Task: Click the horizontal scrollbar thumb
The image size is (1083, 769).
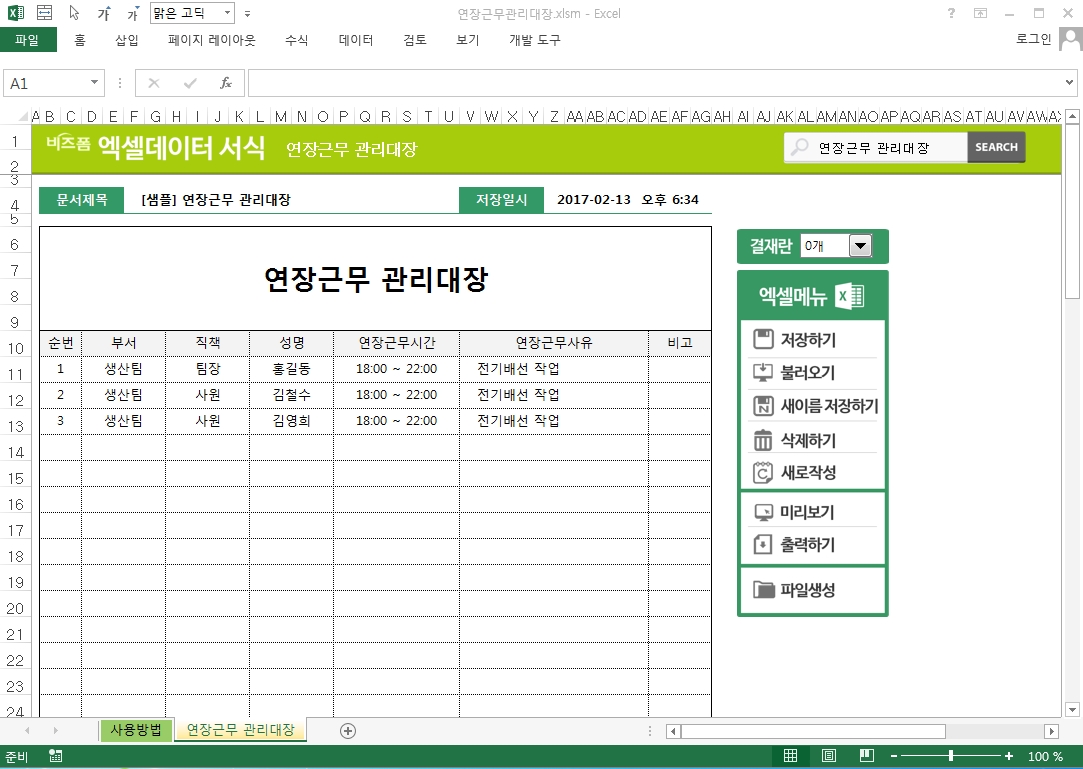Action: click(x=813, y=731)
